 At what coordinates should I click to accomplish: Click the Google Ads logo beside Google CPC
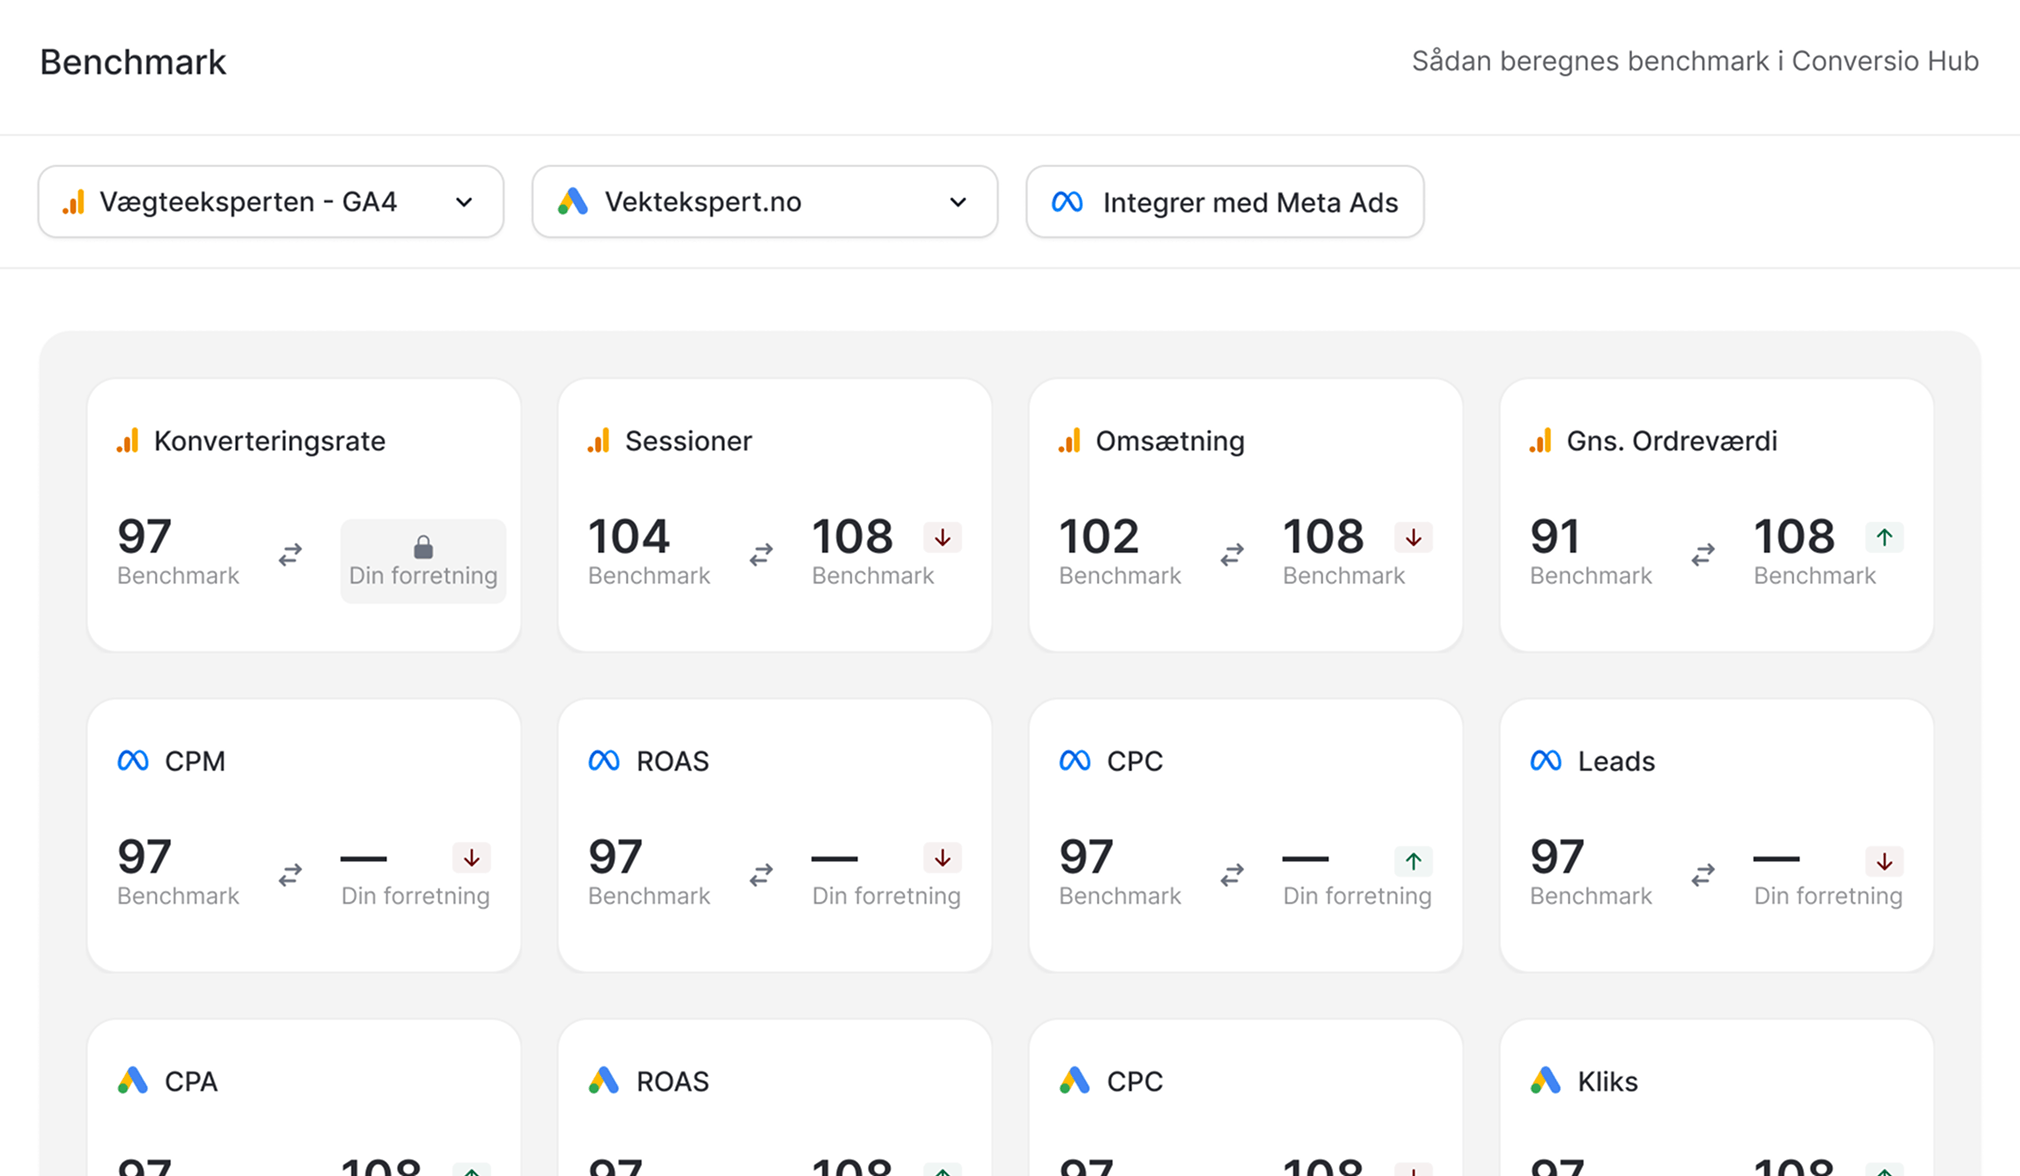tap(1075, 1081)
